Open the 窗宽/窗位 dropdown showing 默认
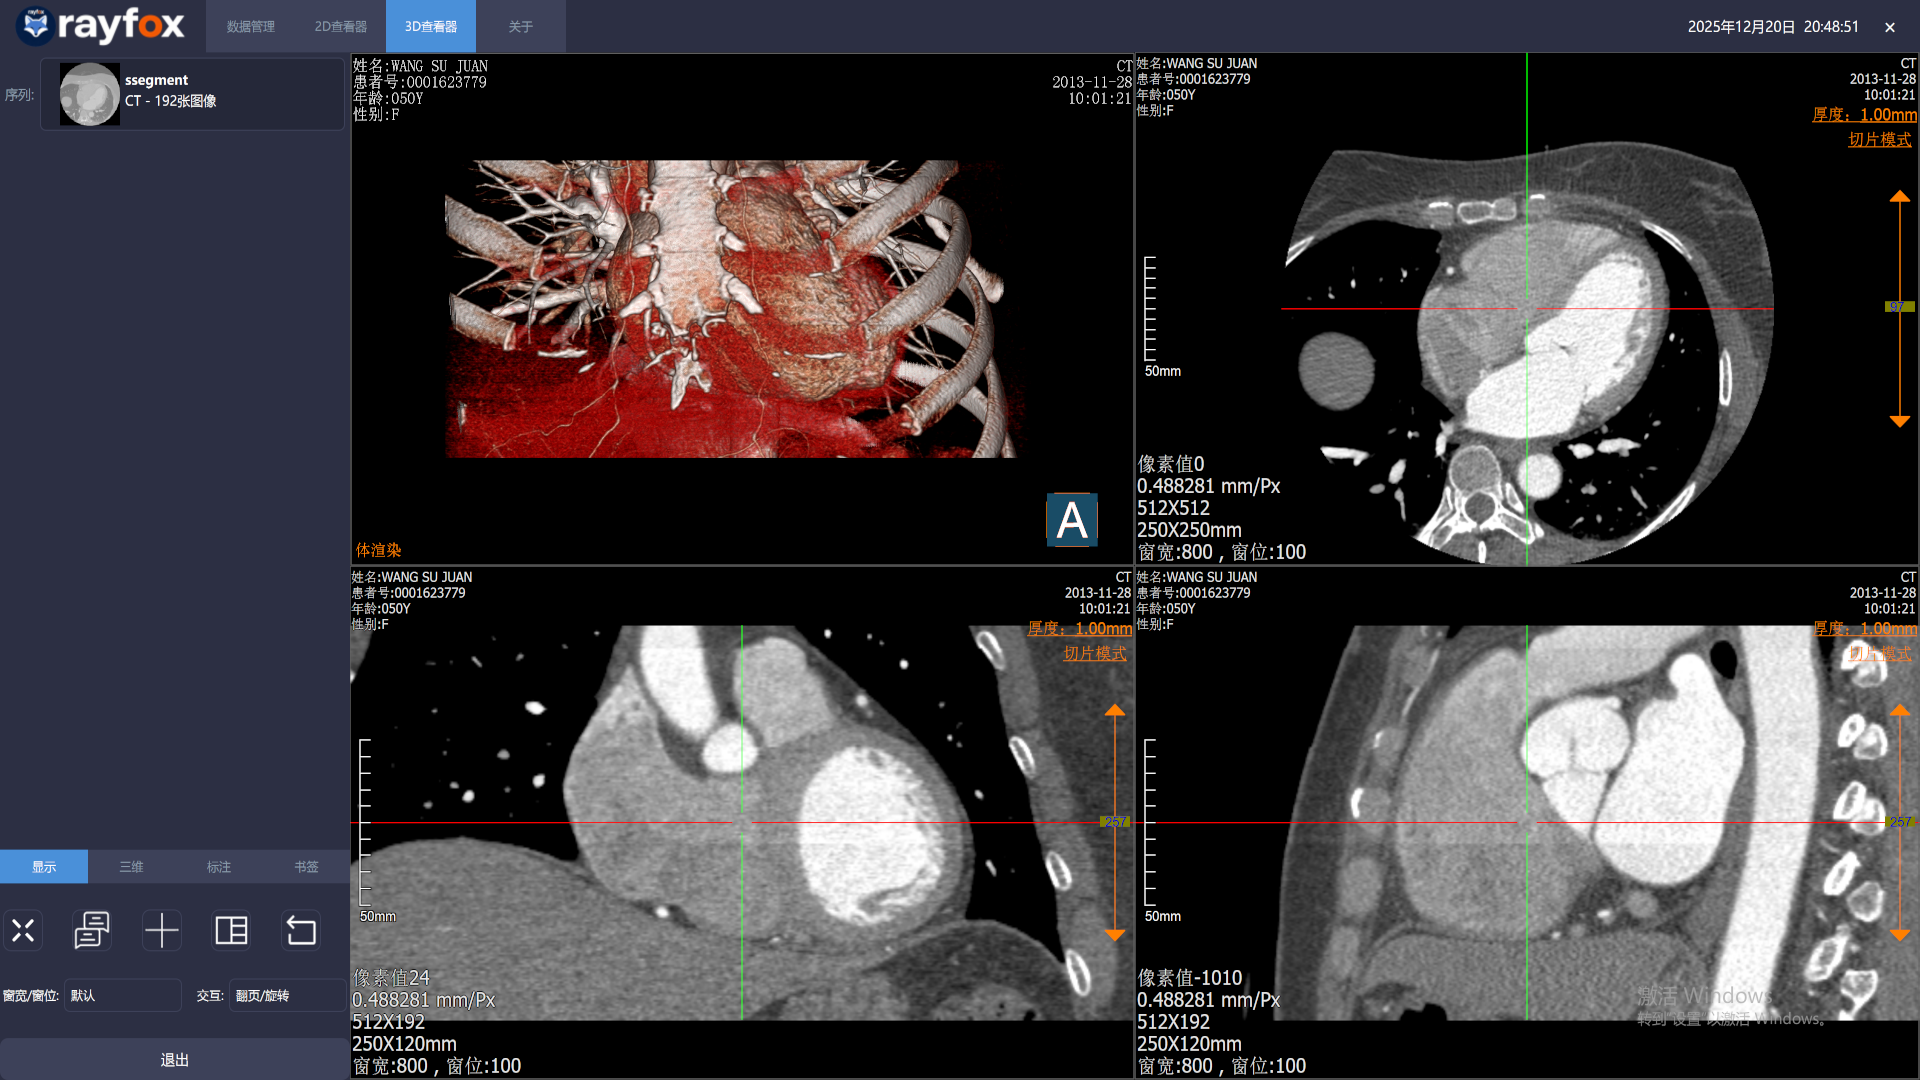This screenshot has width=1920, height=1080. tap(122, 995)
